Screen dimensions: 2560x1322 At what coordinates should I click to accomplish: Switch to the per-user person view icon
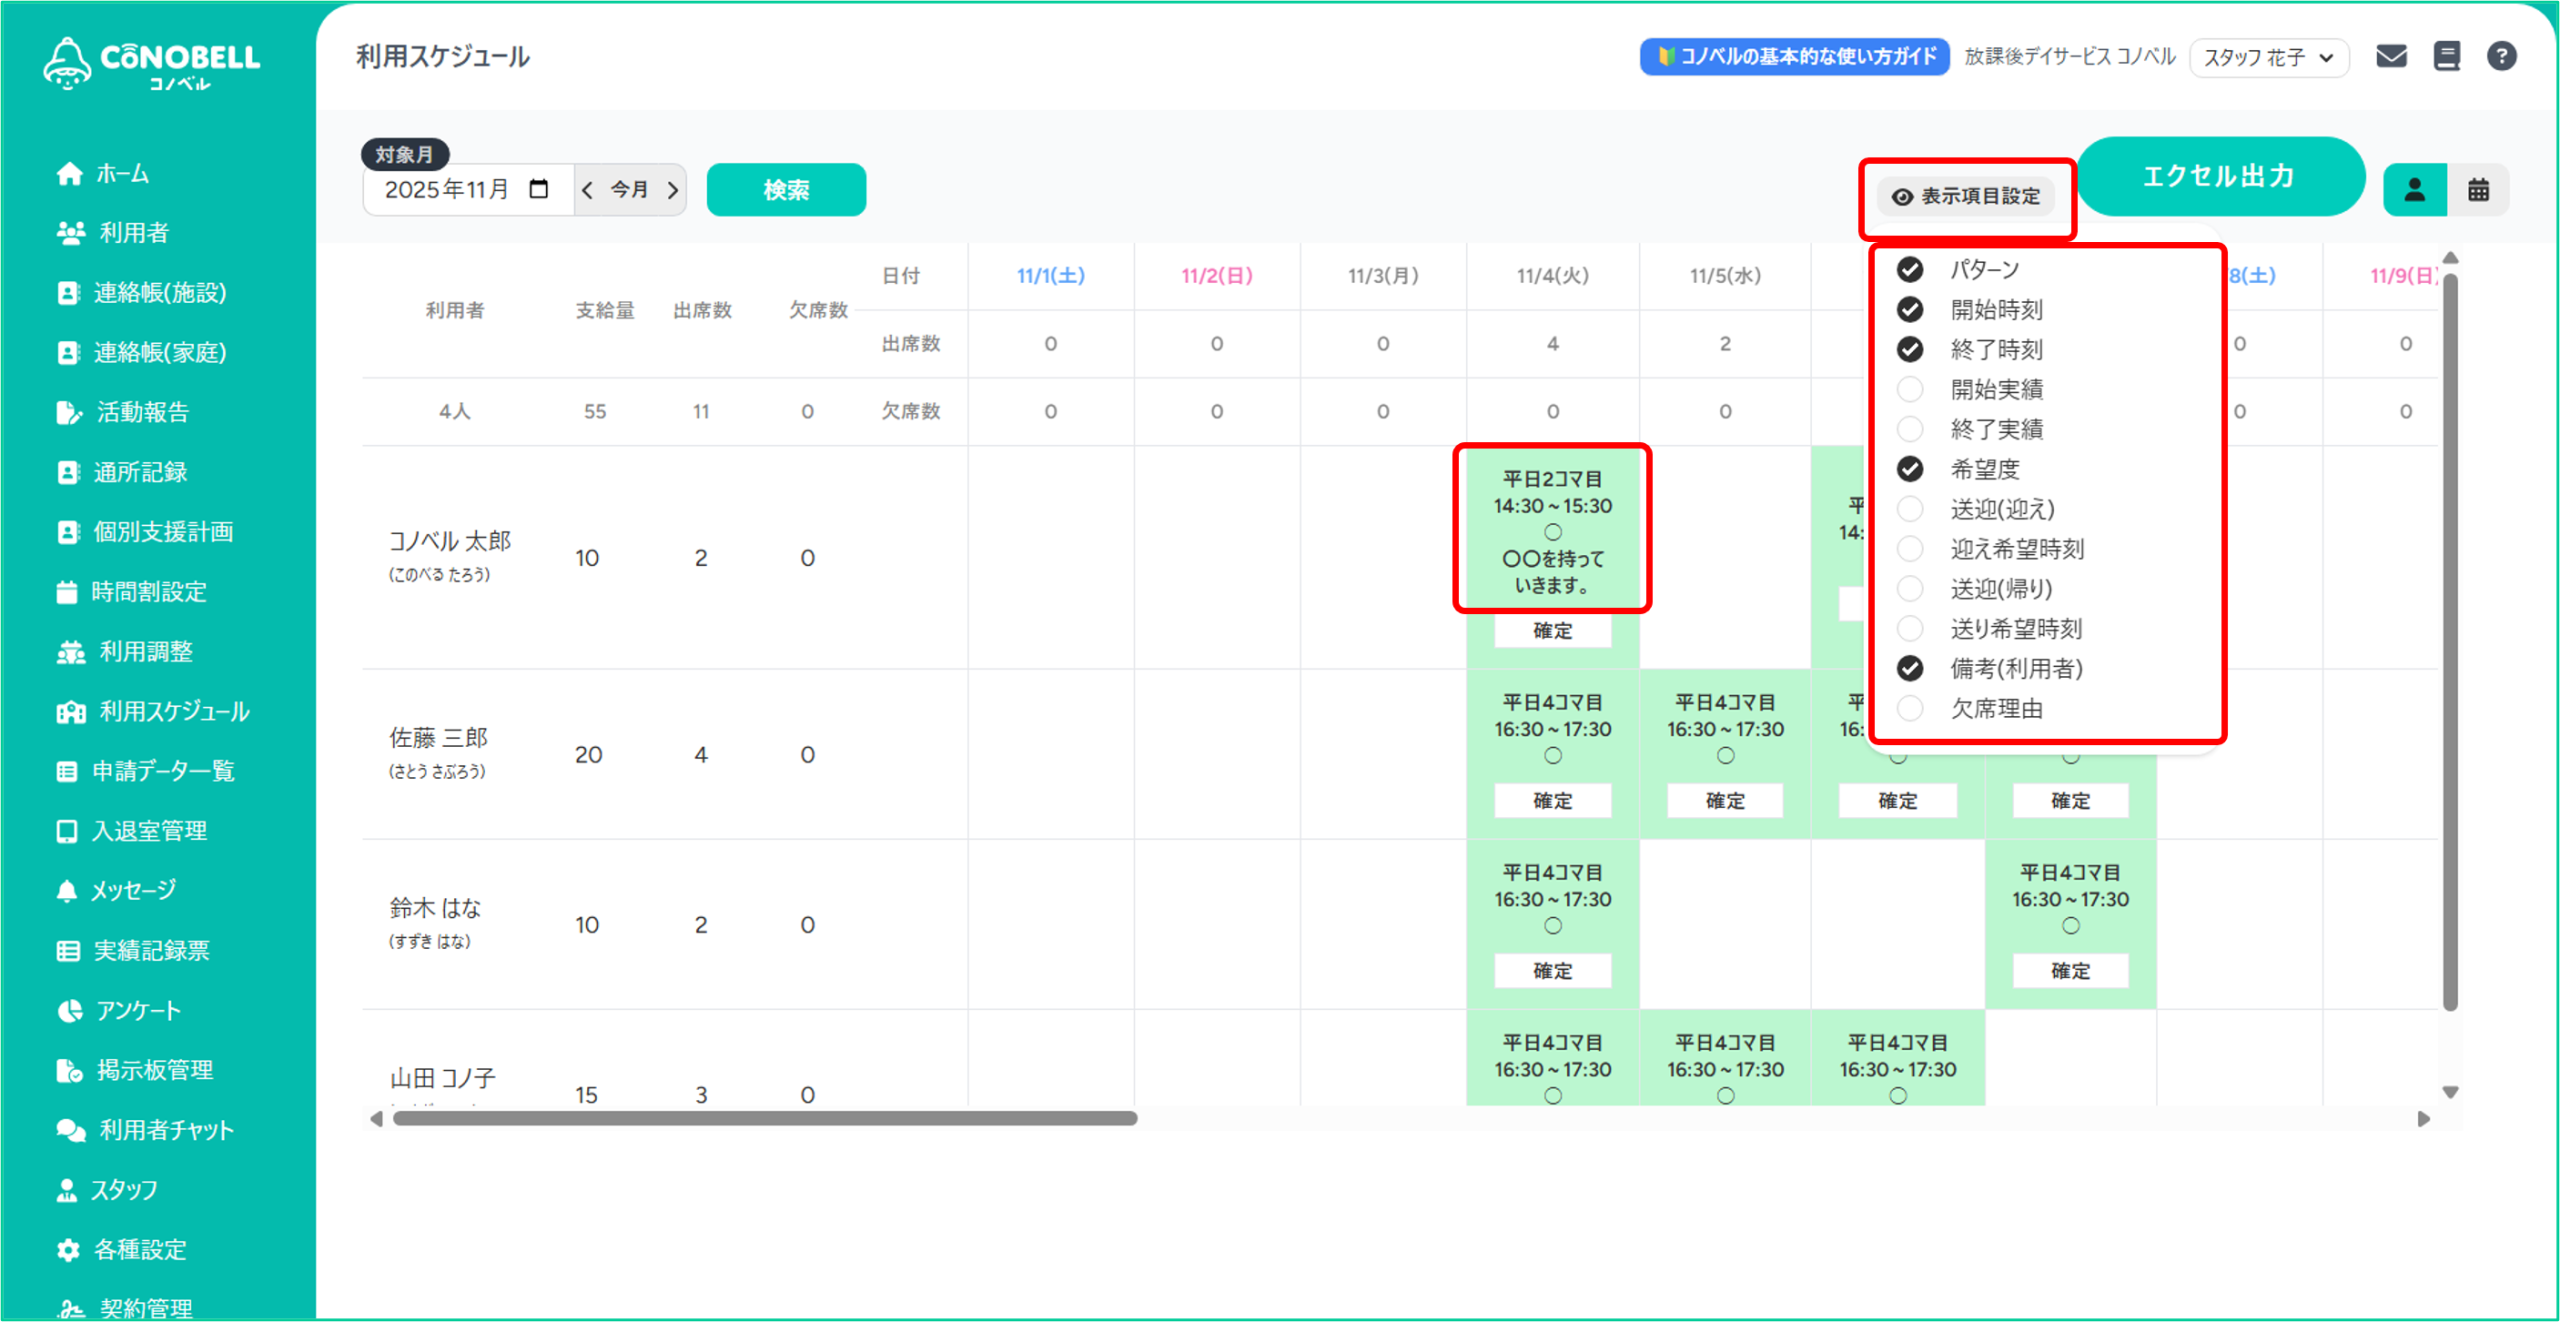[x=2414, y=190]
